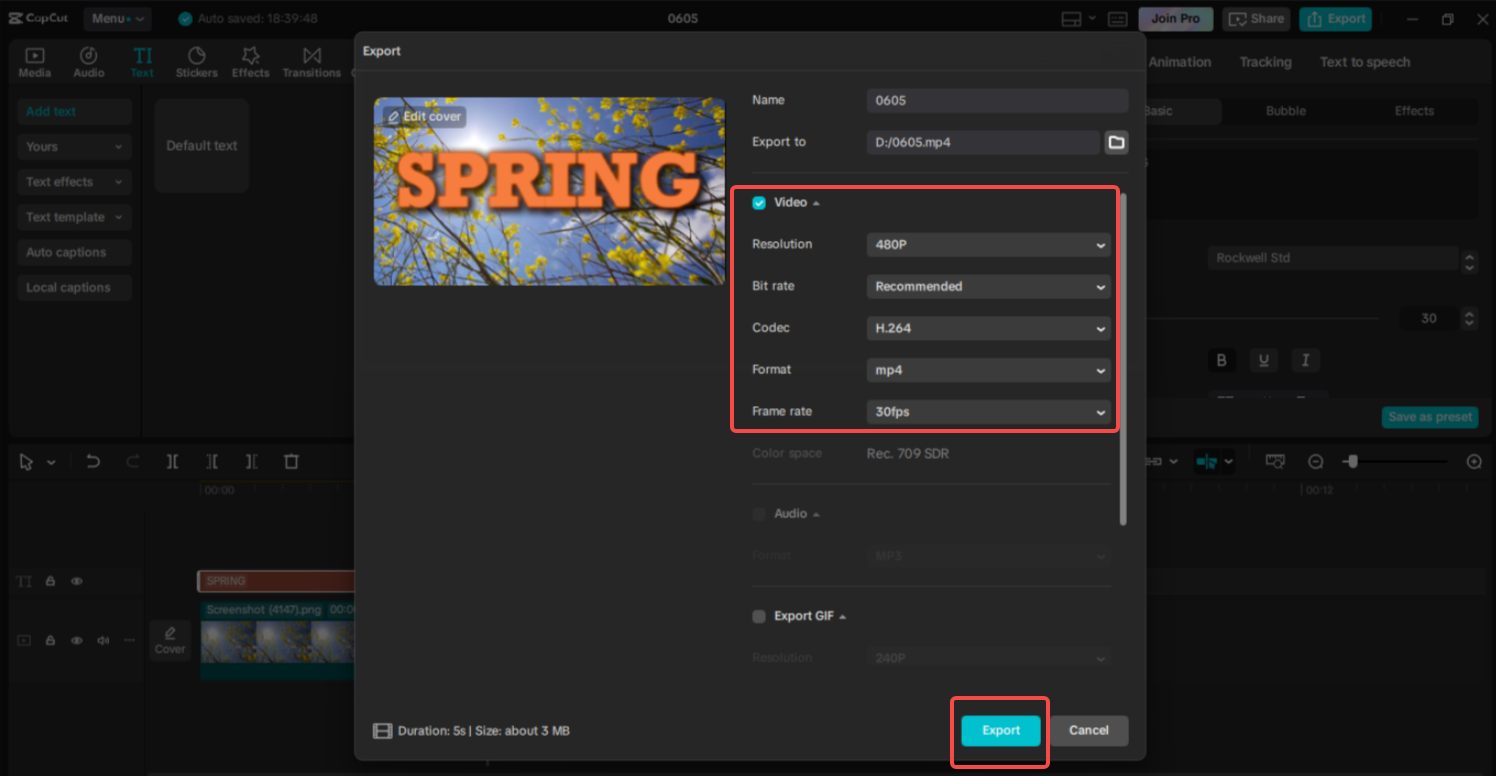Screen dimensions: 1496x776
Task: Click the Save as preset button
Action: point(1430,417)
